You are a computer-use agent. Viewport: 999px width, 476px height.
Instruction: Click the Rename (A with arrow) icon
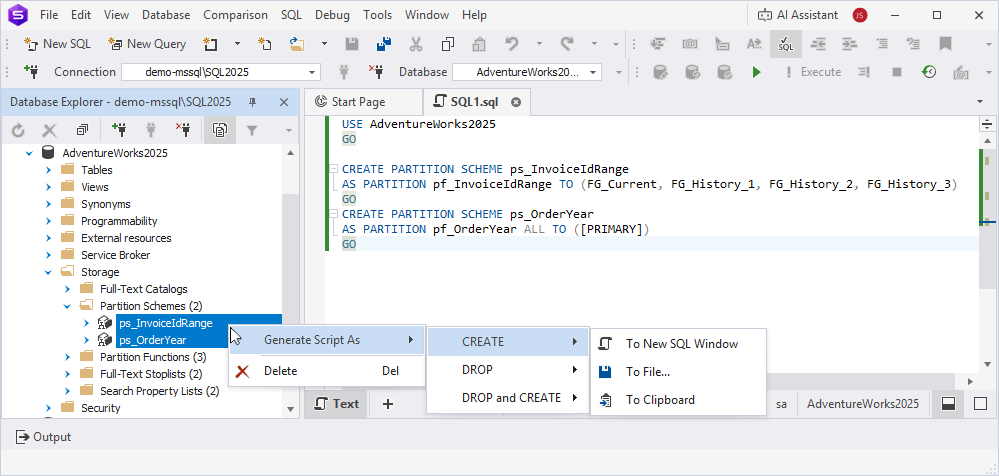point(754,44)
